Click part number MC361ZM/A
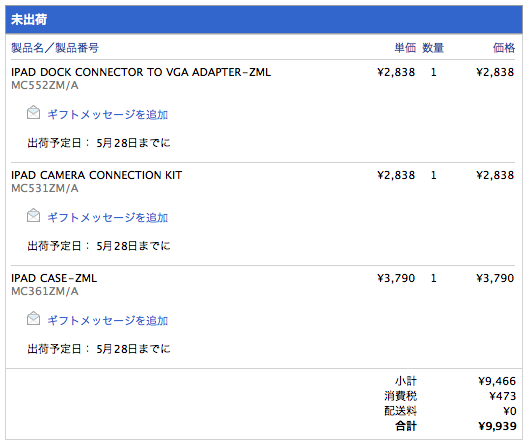528x445 pixels. point(45,292)
